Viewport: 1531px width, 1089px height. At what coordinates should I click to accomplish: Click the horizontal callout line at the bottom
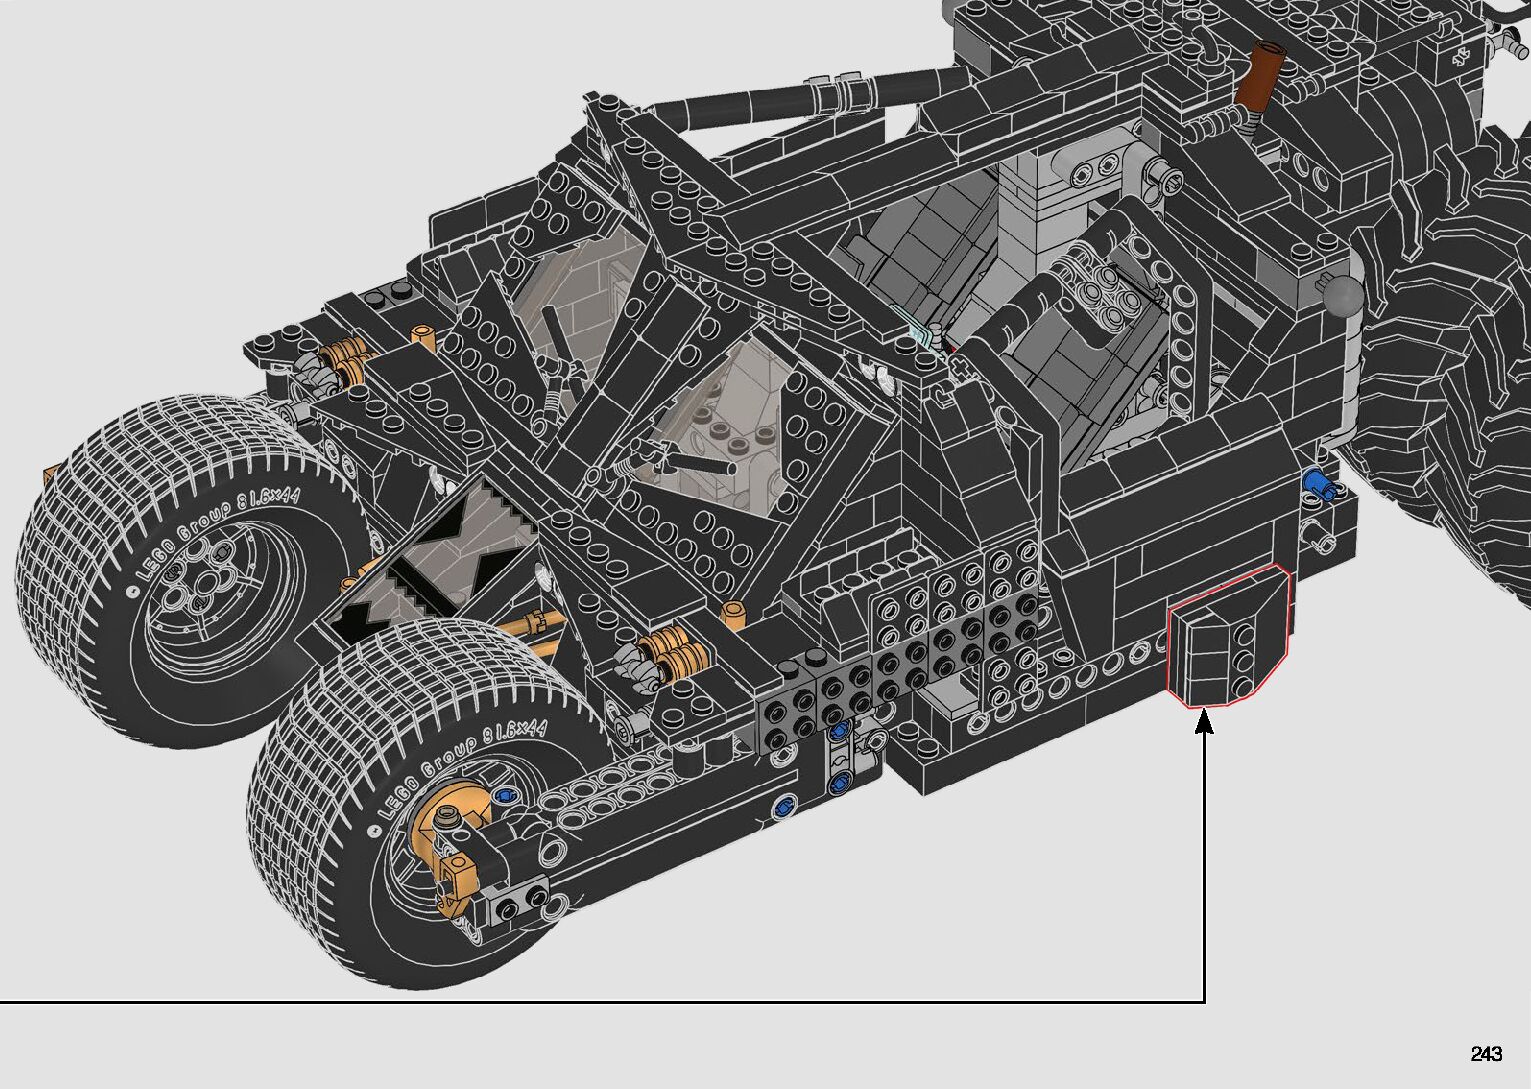point(600,1001)
